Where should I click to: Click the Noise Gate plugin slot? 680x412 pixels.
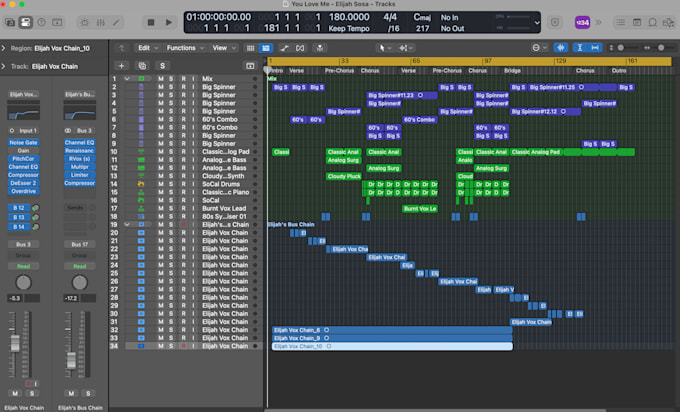pyautogui.click(x=23, y=143)
